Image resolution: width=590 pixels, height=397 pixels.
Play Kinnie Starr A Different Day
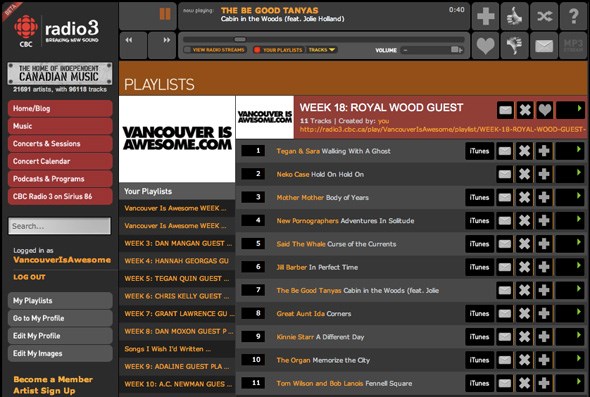tap(570, 337)
